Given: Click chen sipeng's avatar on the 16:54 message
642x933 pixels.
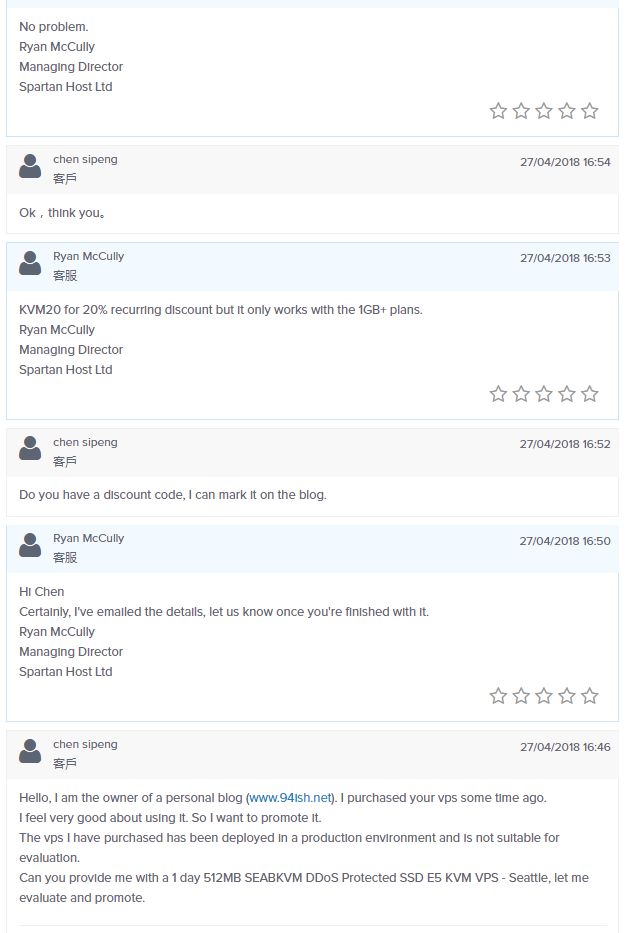Looking at the screenshot, I should coord(30,167).
